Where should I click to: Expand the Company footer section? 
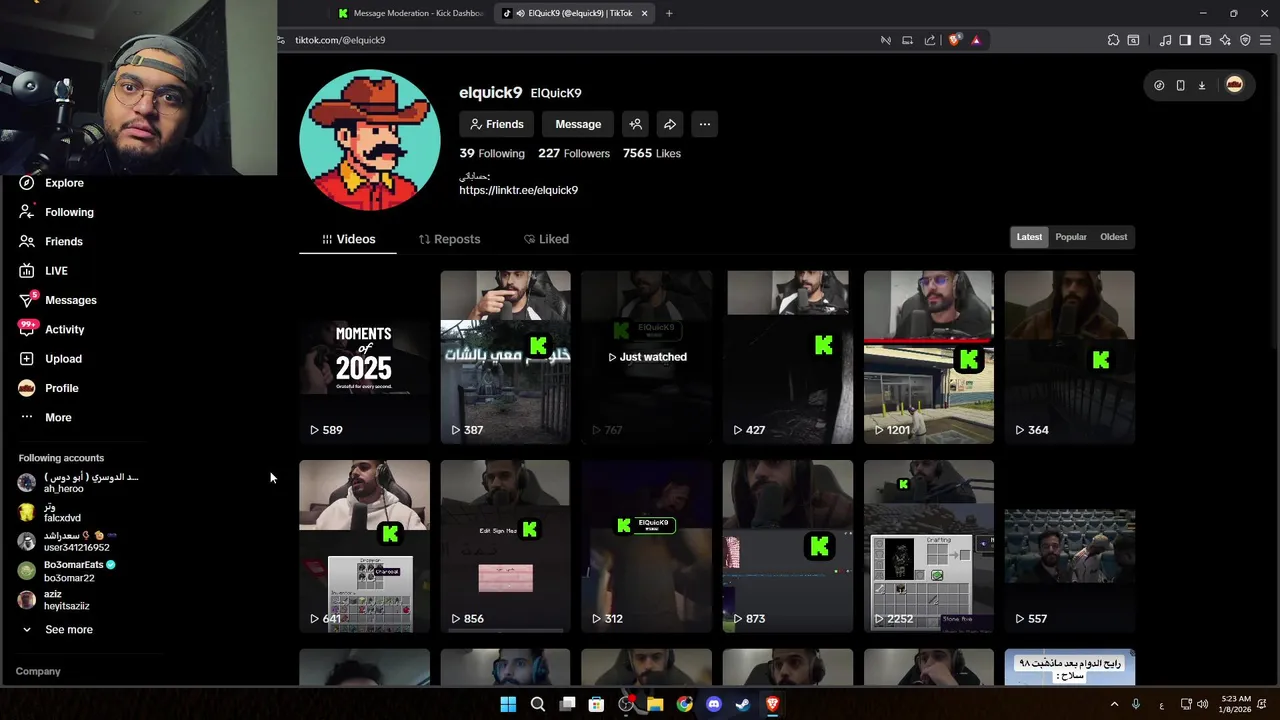point(38,671)
